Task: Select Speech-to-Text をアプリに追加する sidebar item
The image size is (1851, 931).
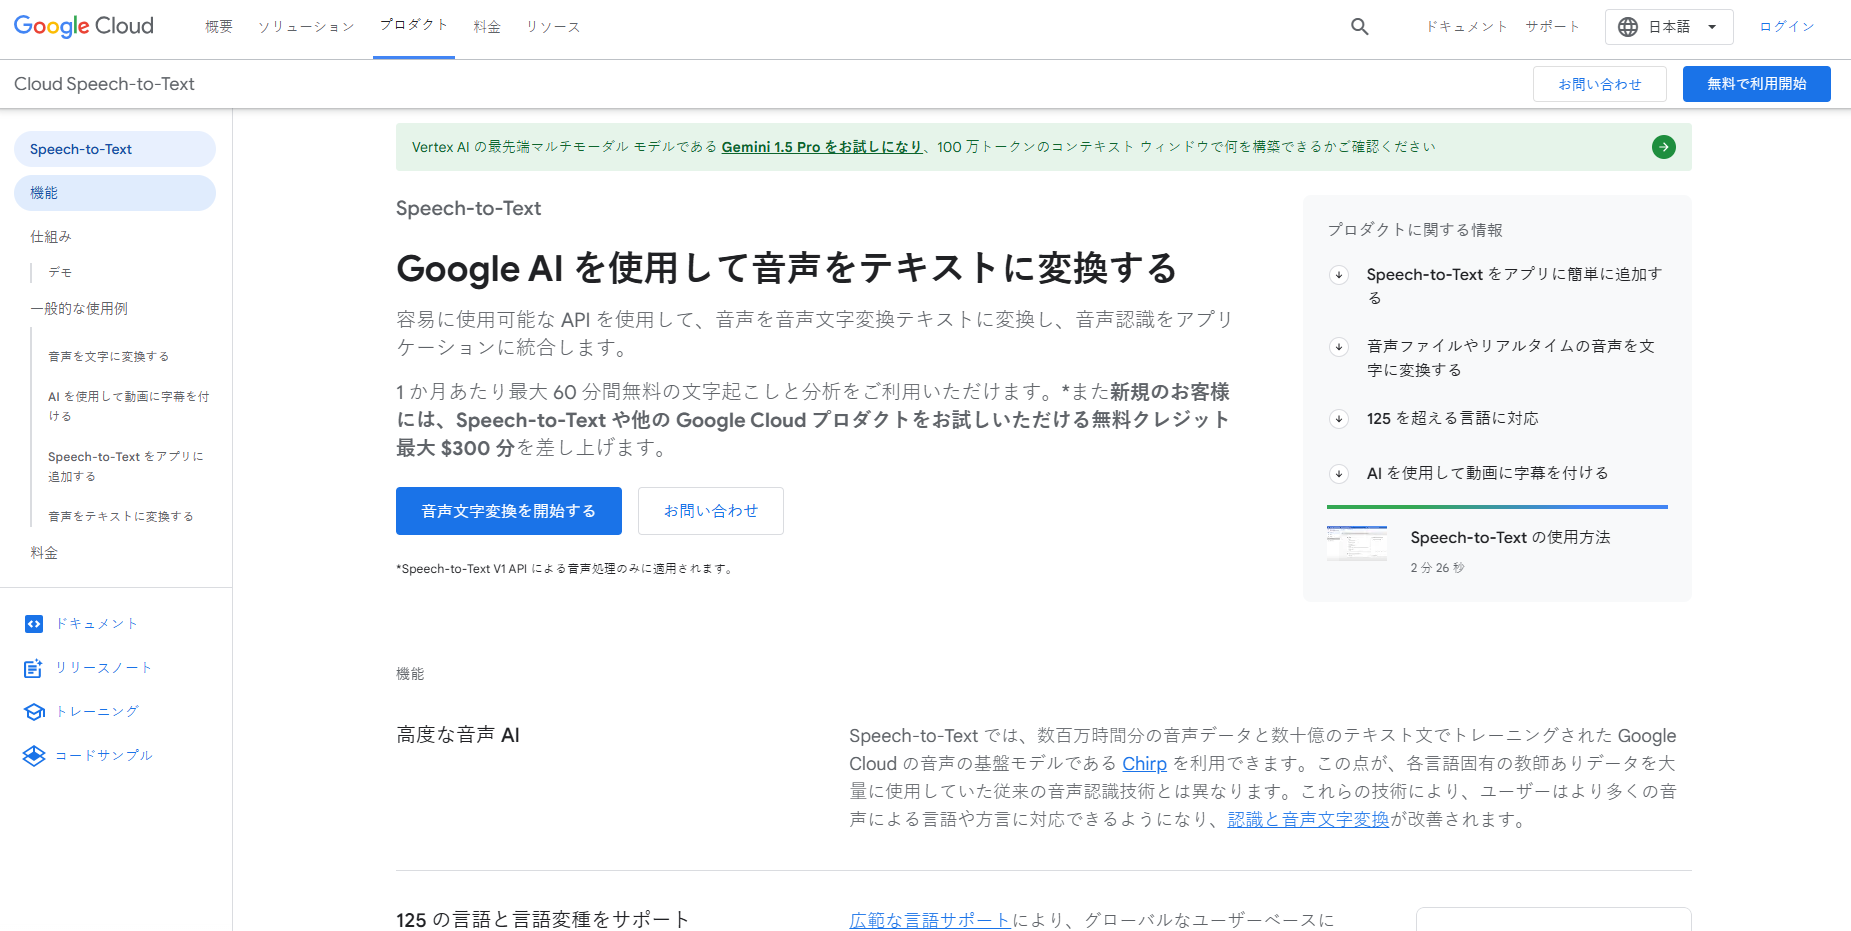Action: tap(126, 466)
